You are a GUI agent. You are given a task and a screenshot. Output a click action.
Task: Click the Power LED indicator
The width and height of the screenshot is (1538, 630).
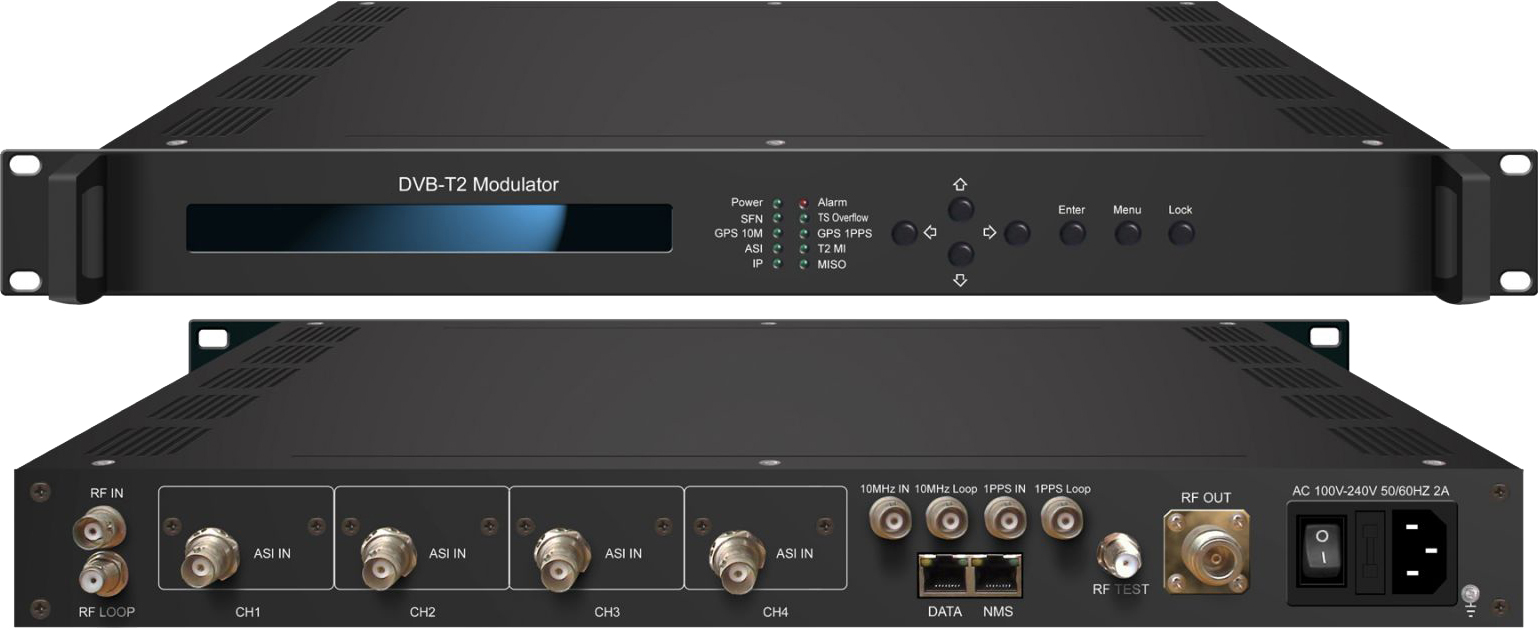776,203
